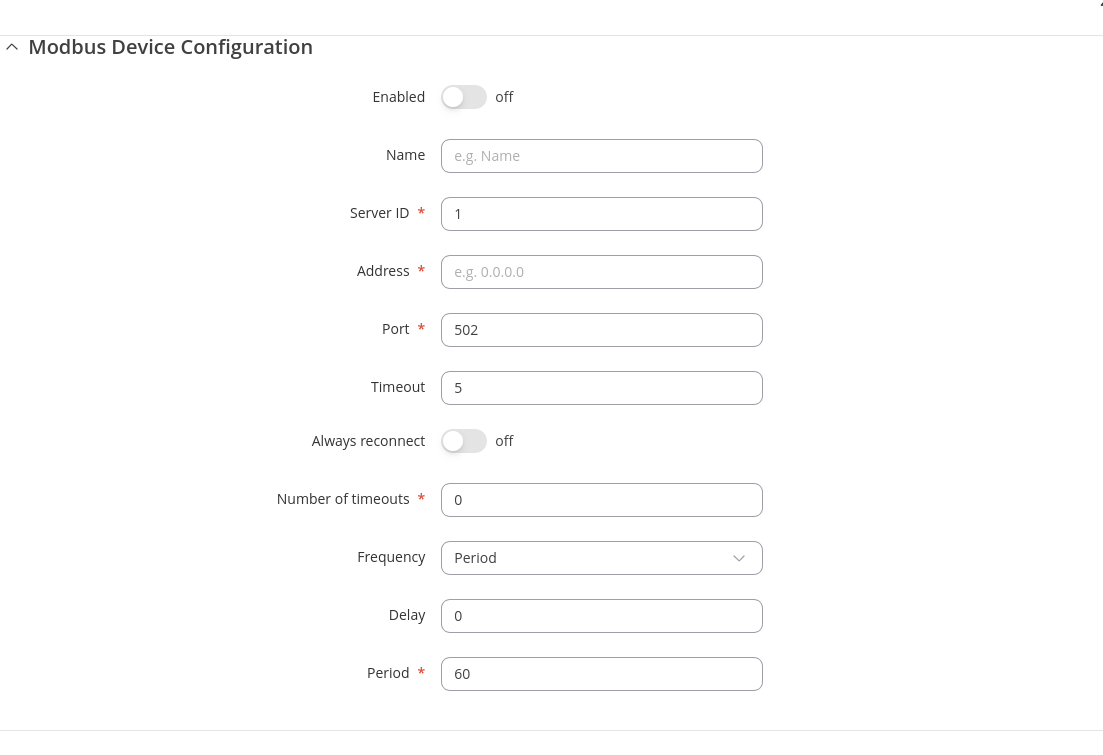Collapse the Modbus Device Configuration chevron
This screenshot has width=1103, height=755.
tap(12, 47)
